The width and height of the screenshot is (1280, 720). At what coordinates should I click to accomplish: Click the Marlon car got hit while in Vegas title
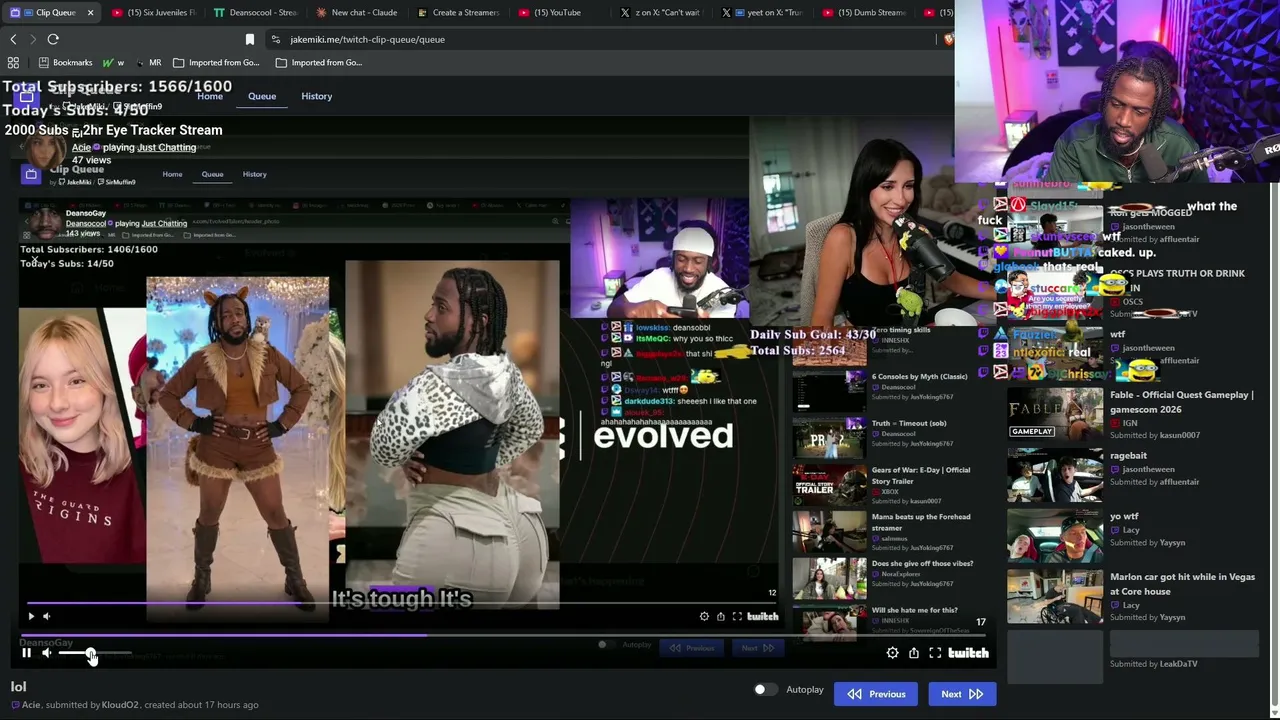[1182, 584]
